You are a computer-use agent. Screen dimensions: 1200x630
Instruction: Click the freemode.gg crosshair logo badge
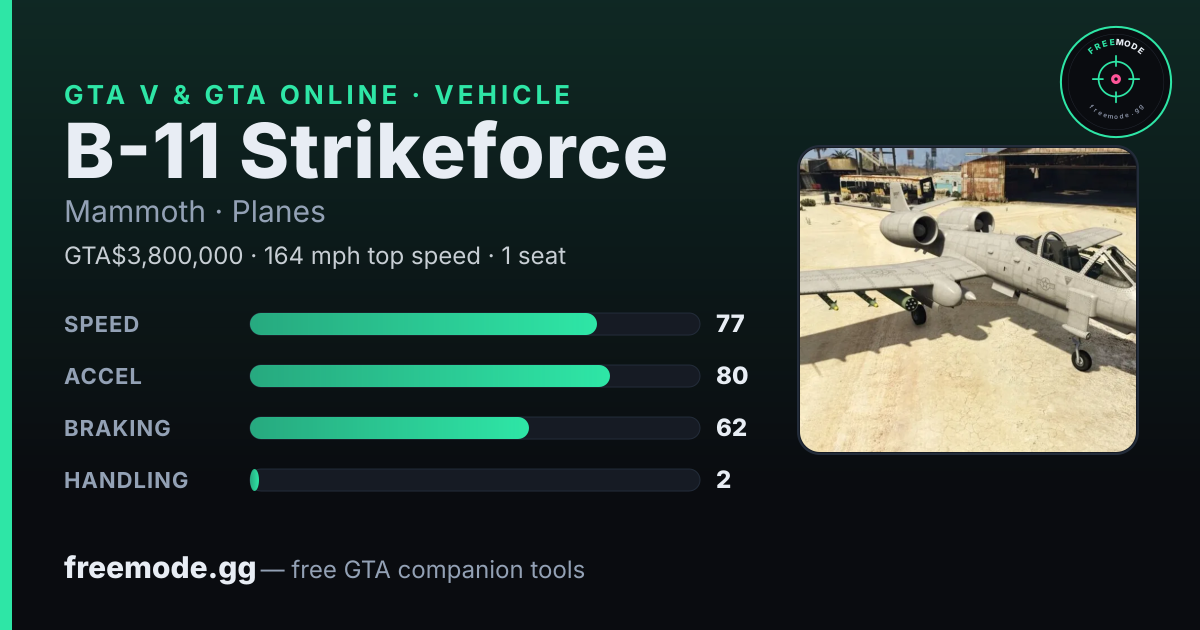[1115, 82]
